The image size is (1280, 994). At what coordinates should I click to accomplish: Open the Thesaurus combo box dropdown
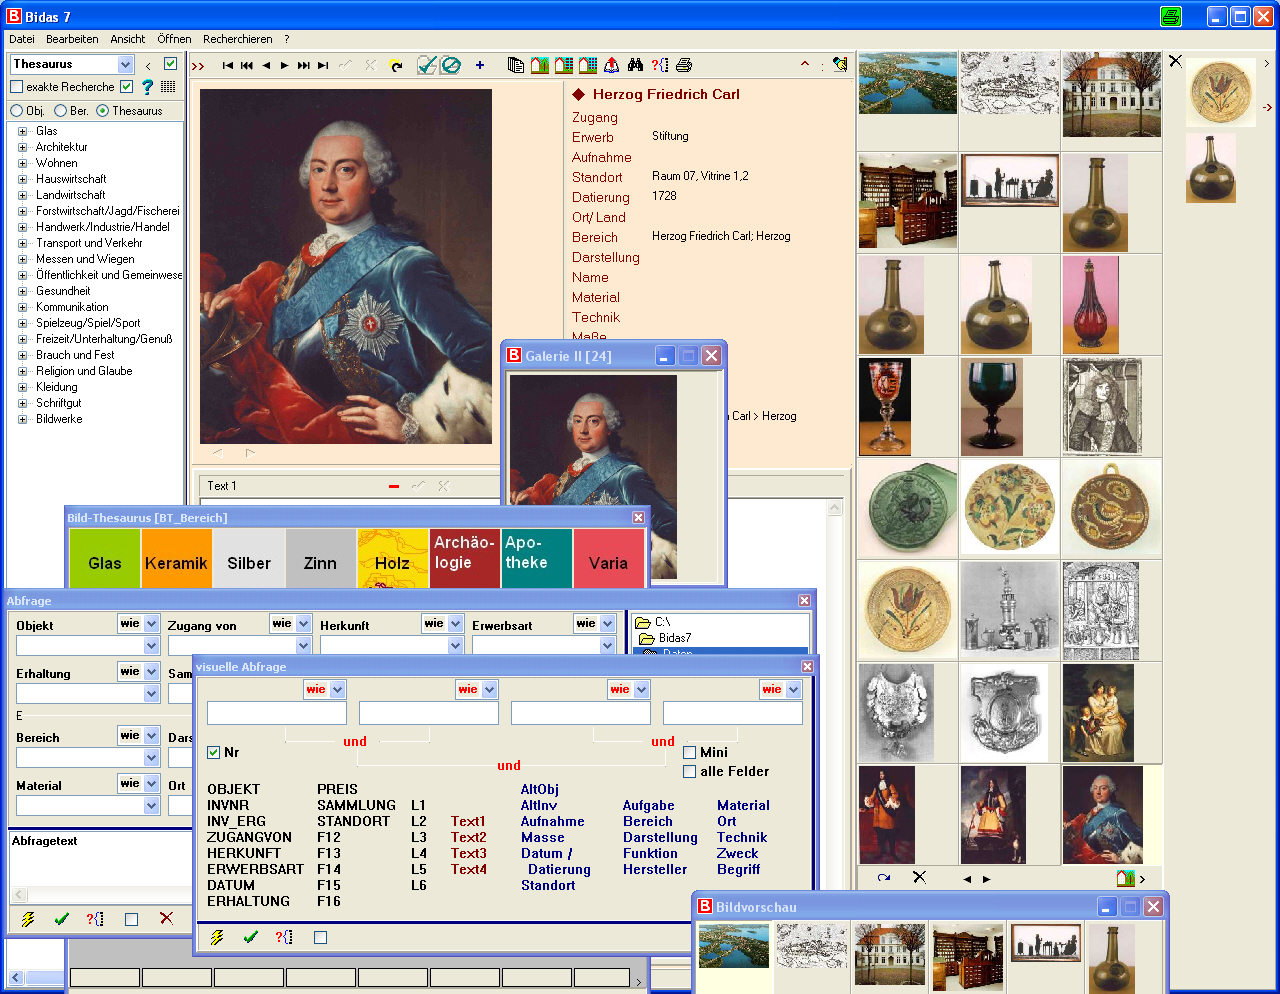(126, 64)
